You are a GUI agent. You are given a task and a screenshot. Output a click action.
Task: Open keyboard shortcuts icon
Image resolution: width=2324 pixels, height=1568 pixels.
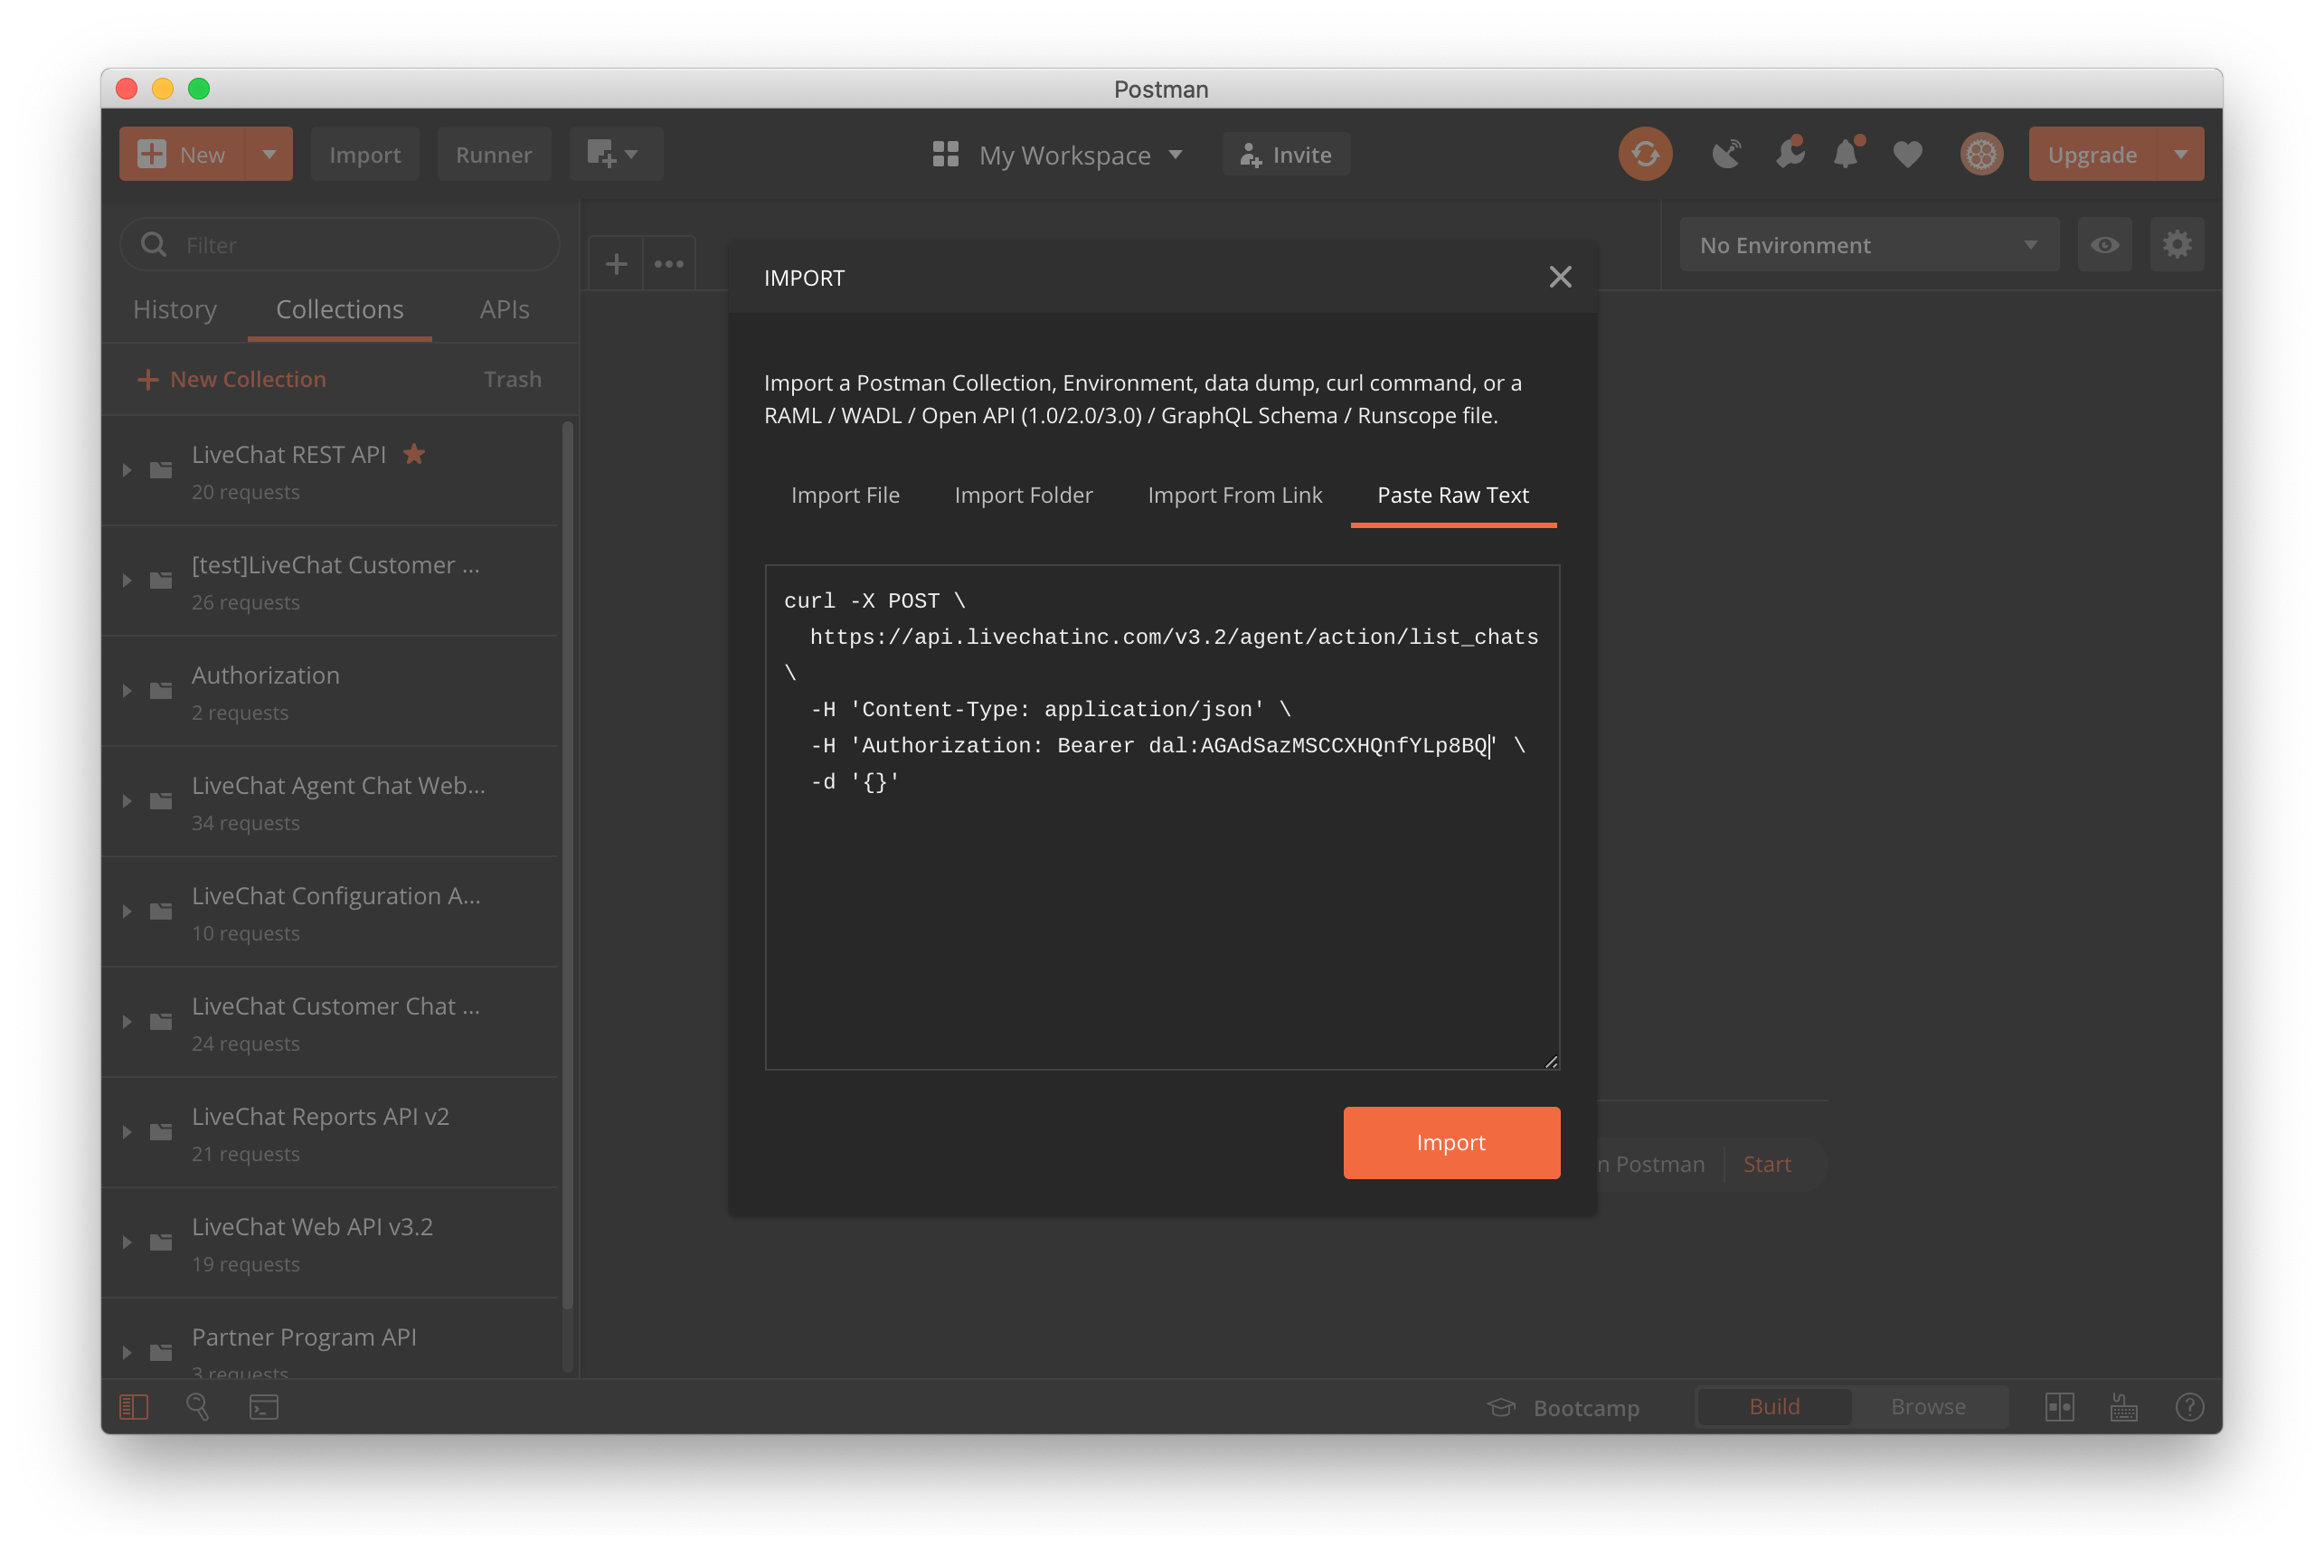[2123, 1407]
